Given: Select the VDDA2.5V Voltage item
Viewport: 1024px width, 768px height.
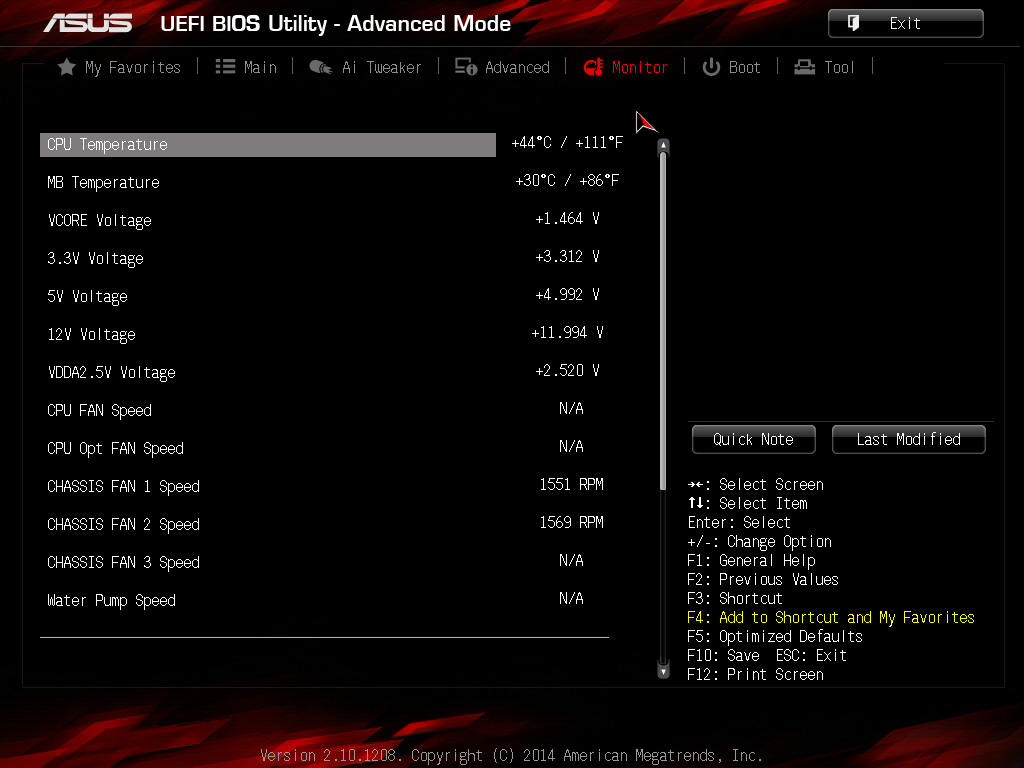Looking at the screenshot, I should (x=112, y=372).
